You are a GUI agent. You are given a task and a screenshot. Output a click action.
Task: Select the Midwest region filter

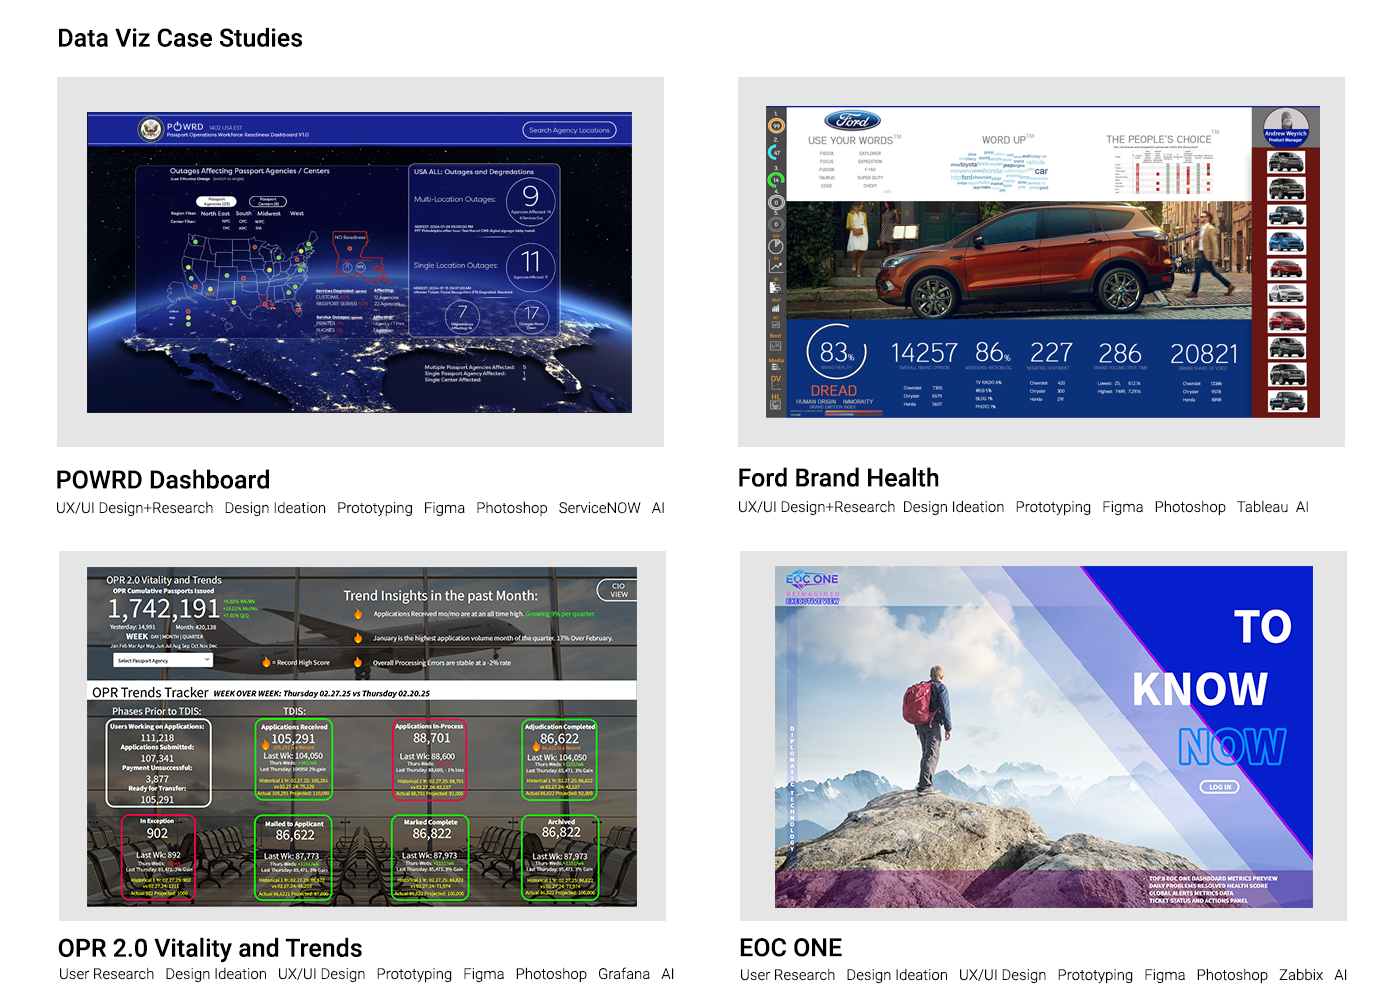[x=269, y=213]
